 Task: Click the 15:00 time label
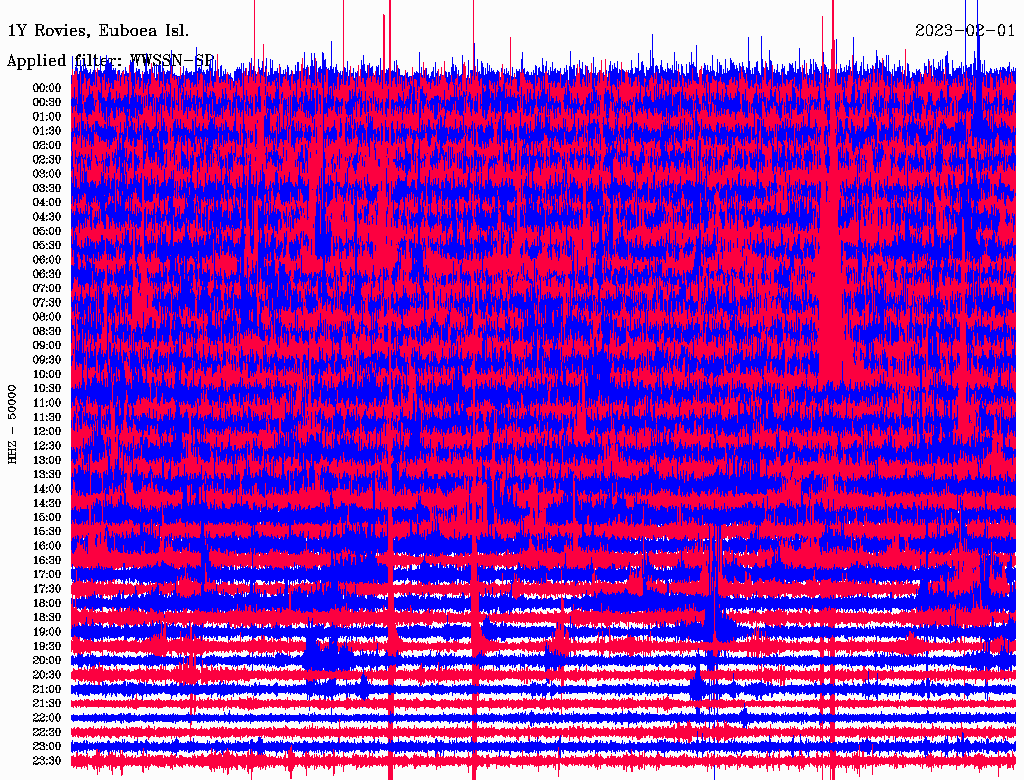pyautogui.click(x=47, y=517)
